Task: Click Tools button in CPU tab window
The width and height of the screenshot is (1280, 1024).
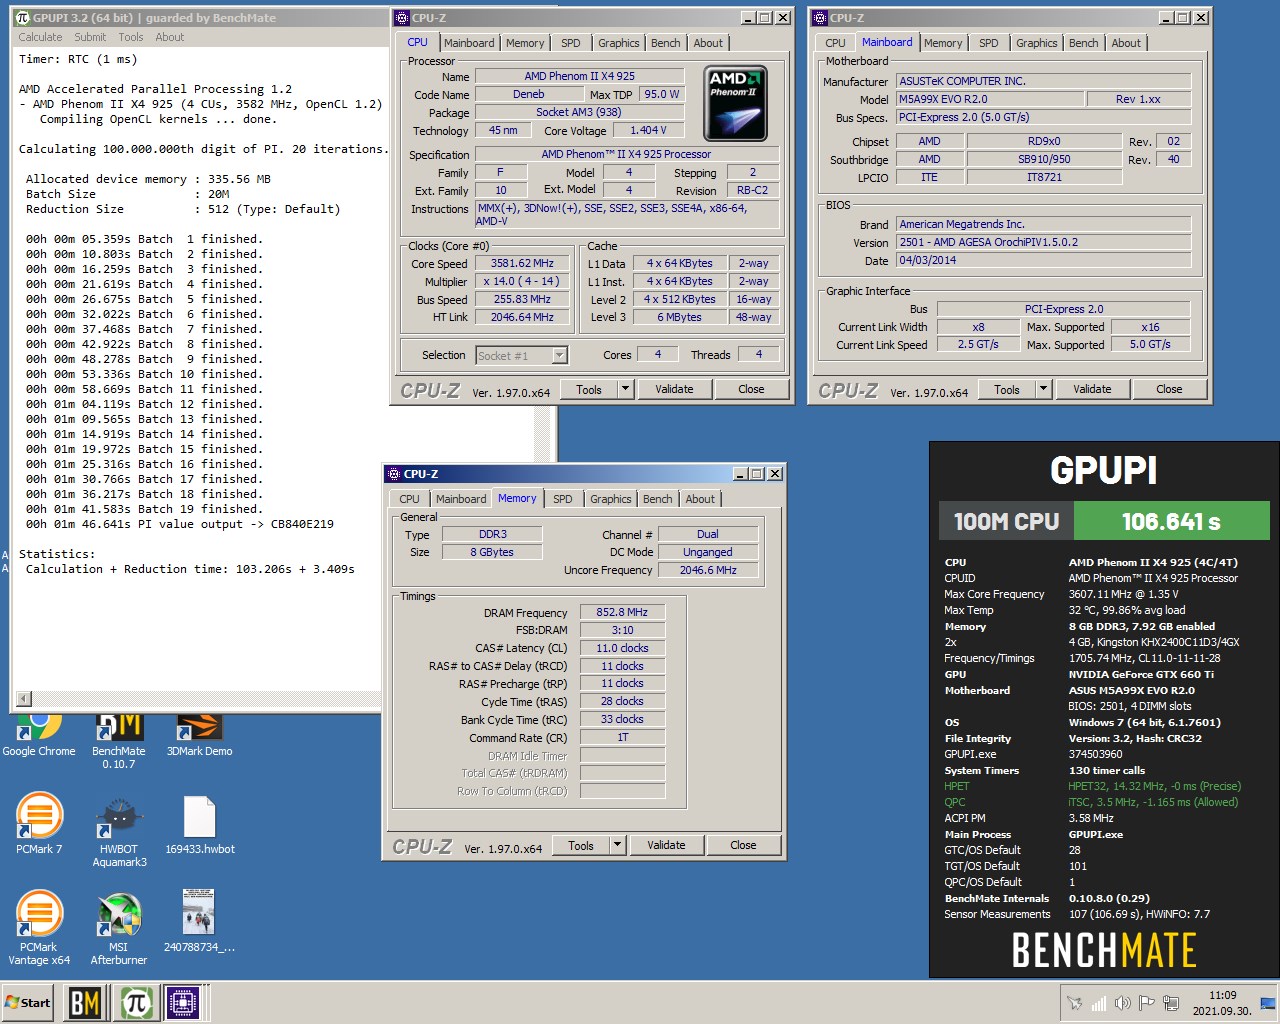Action: pos(589,389)
